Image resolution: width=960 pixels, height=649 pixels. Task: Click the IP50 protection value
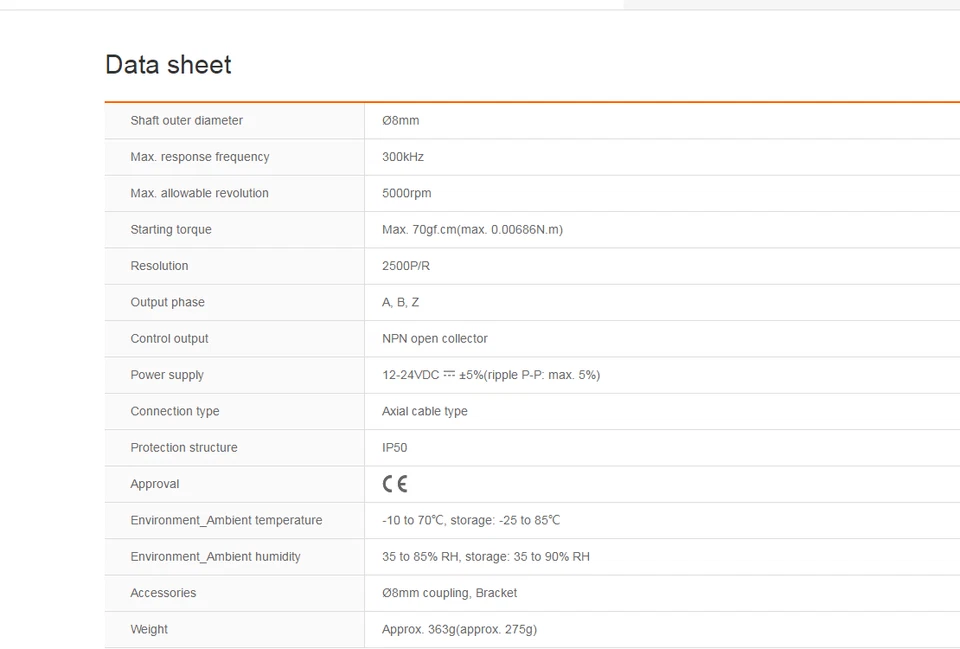394,448
